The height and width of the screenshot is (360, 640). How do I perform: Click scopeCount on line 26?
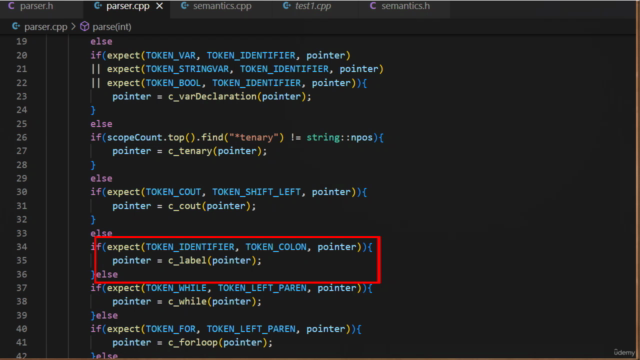pos(134,138)
